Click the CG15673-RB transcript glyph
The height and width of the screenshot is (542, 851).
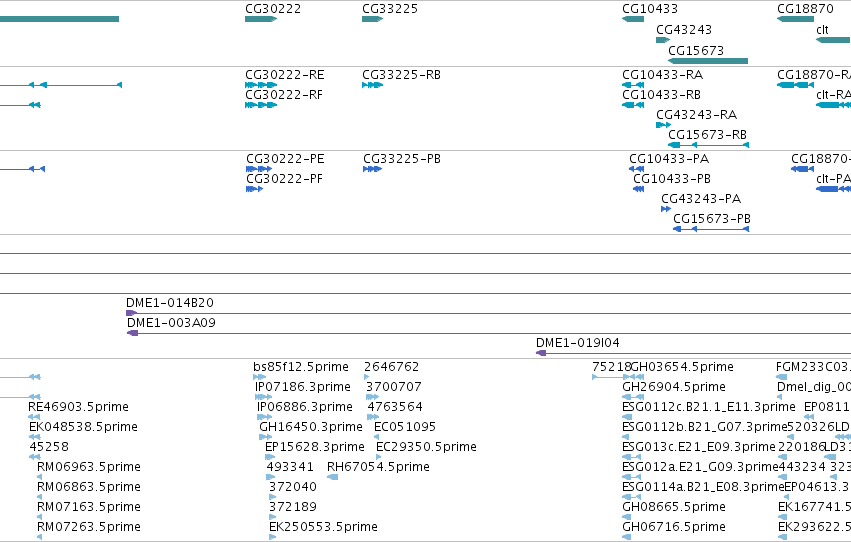[x=708, y=145]
